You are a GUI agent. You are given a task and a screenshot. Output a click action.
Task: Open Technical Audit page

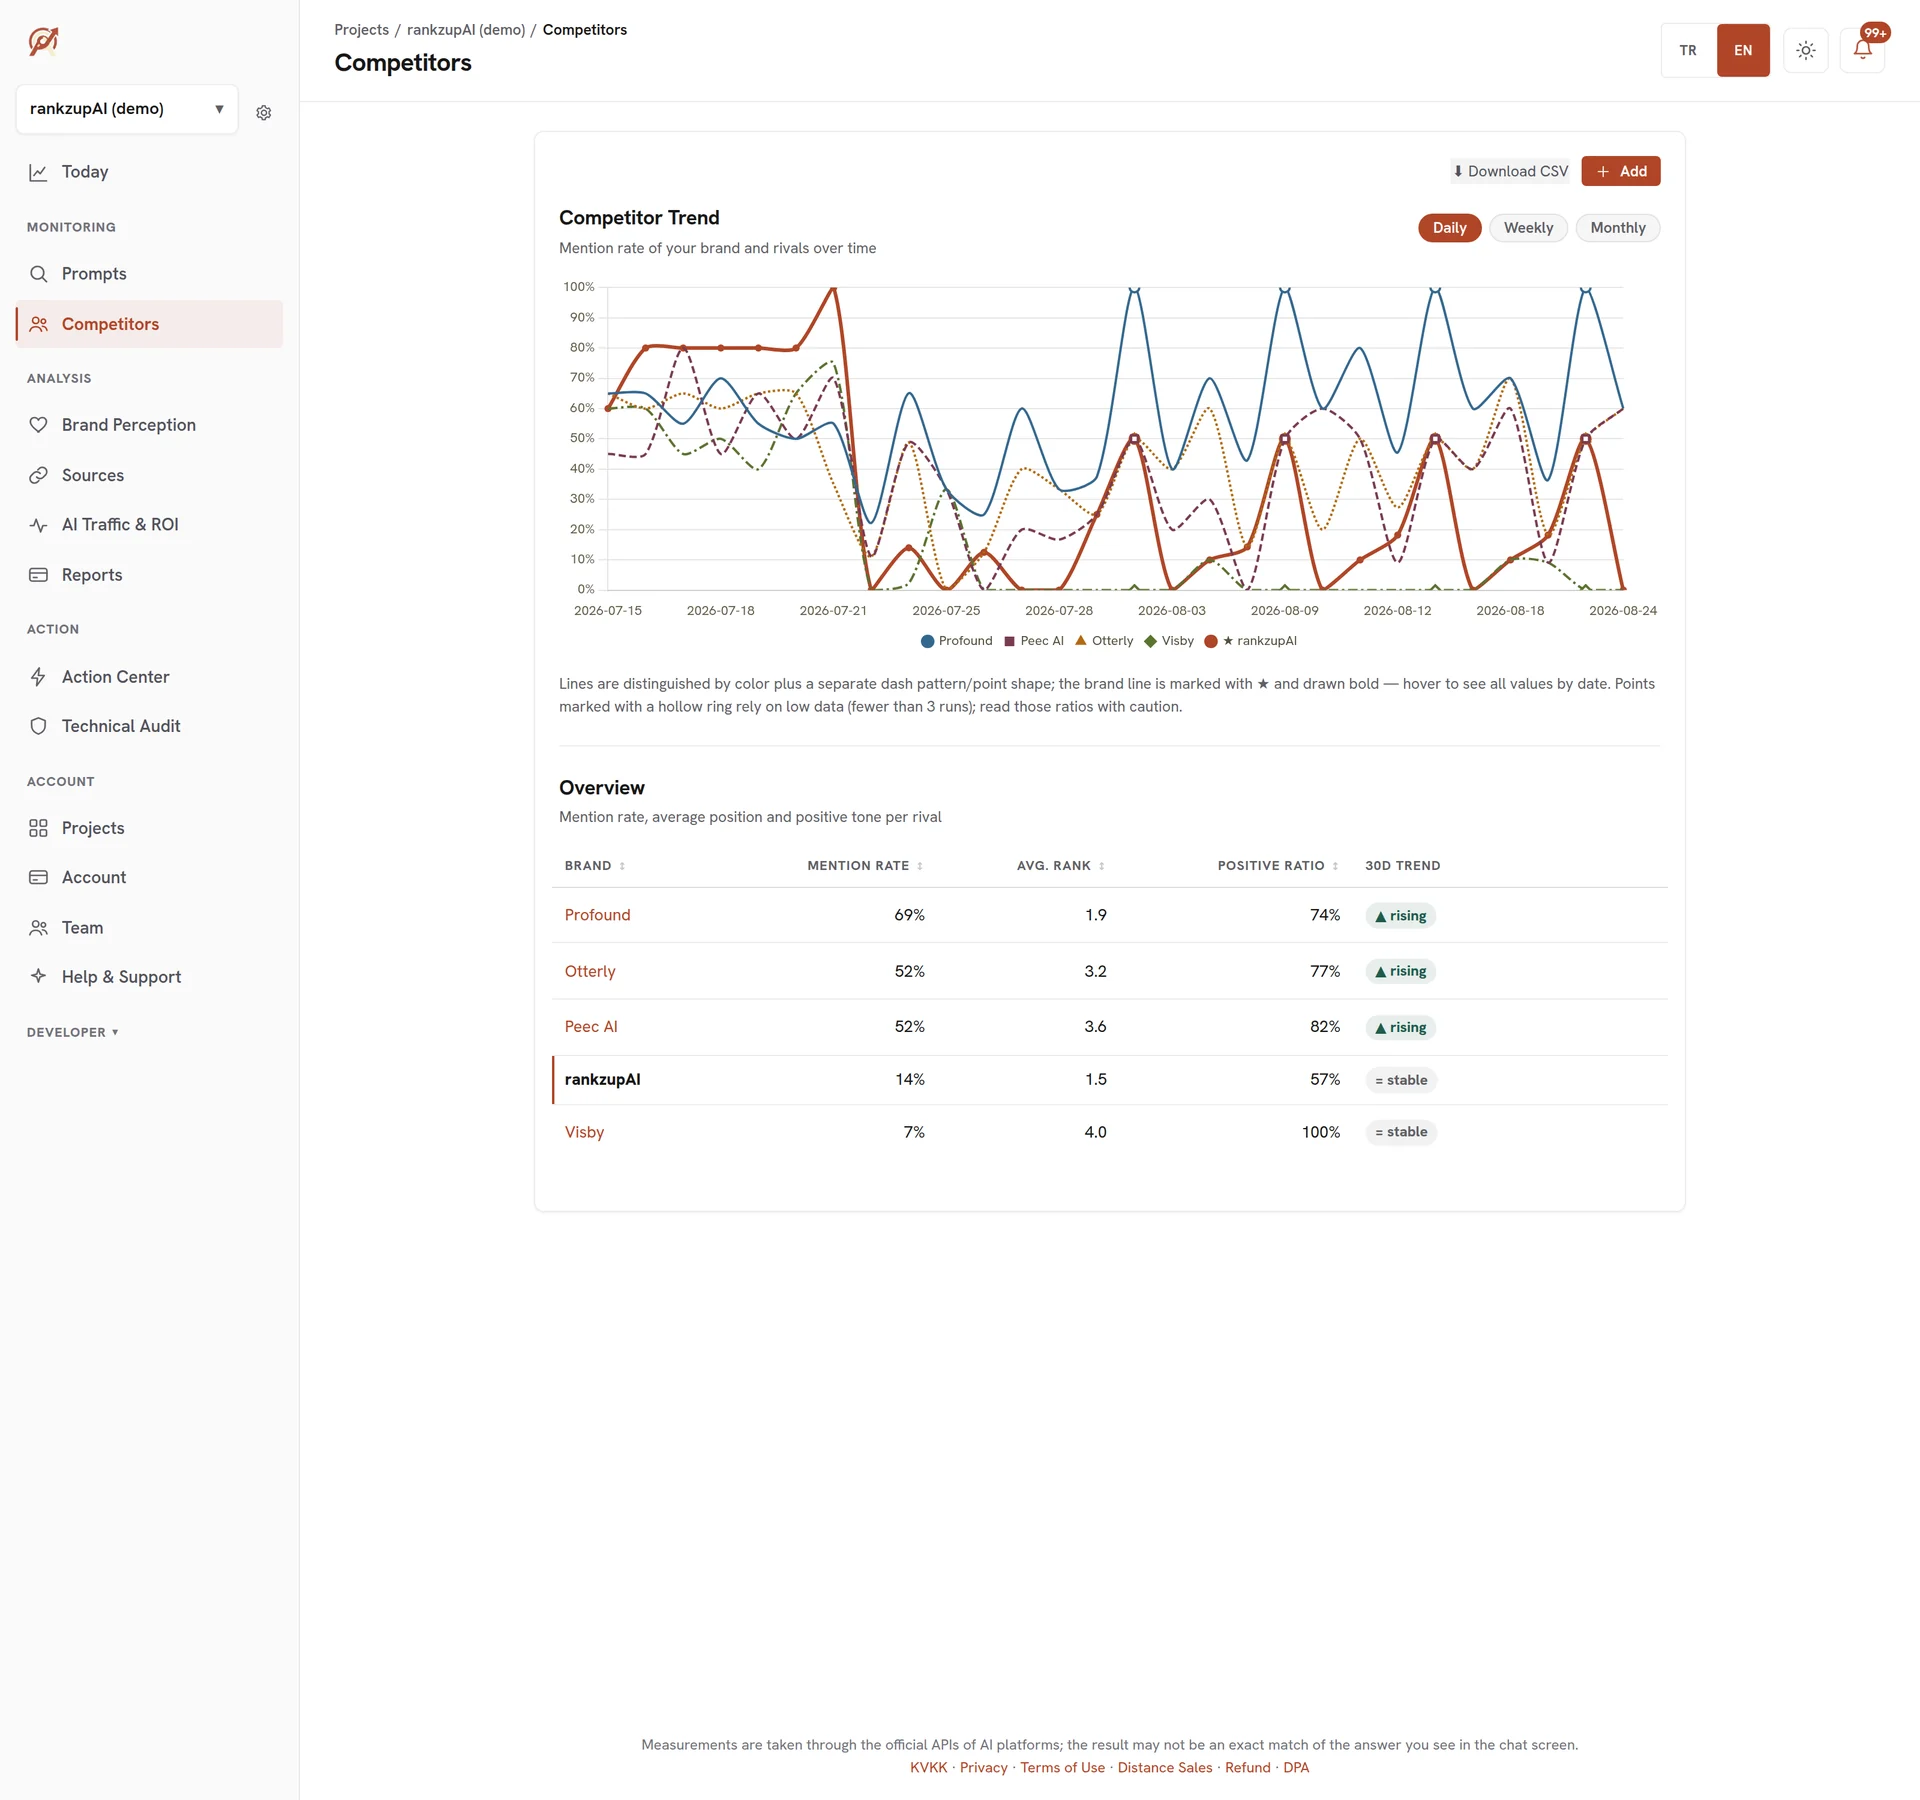tap(149, 726)
